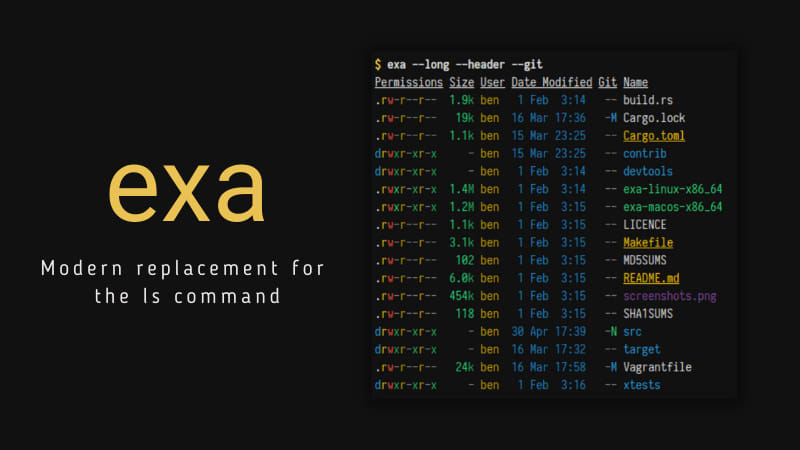This screenshot has height=450, width=800.
Task: Select the build.rs file entry
Action: pos(648,100)
